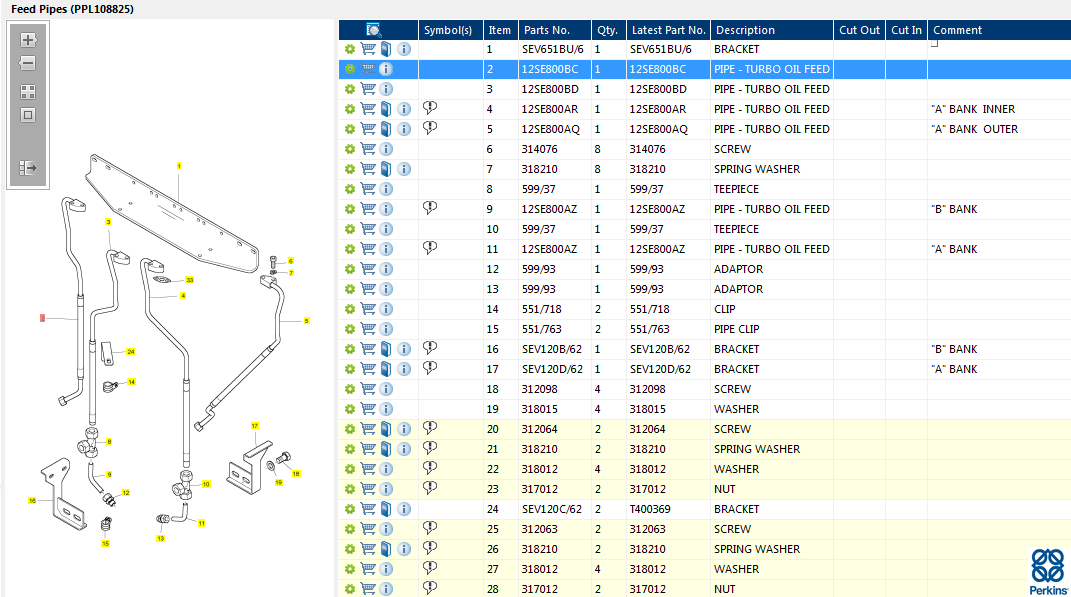Open the search icon in table header
The height and width of the screenshot is (597, 1071).
click(x=374, y=30)
